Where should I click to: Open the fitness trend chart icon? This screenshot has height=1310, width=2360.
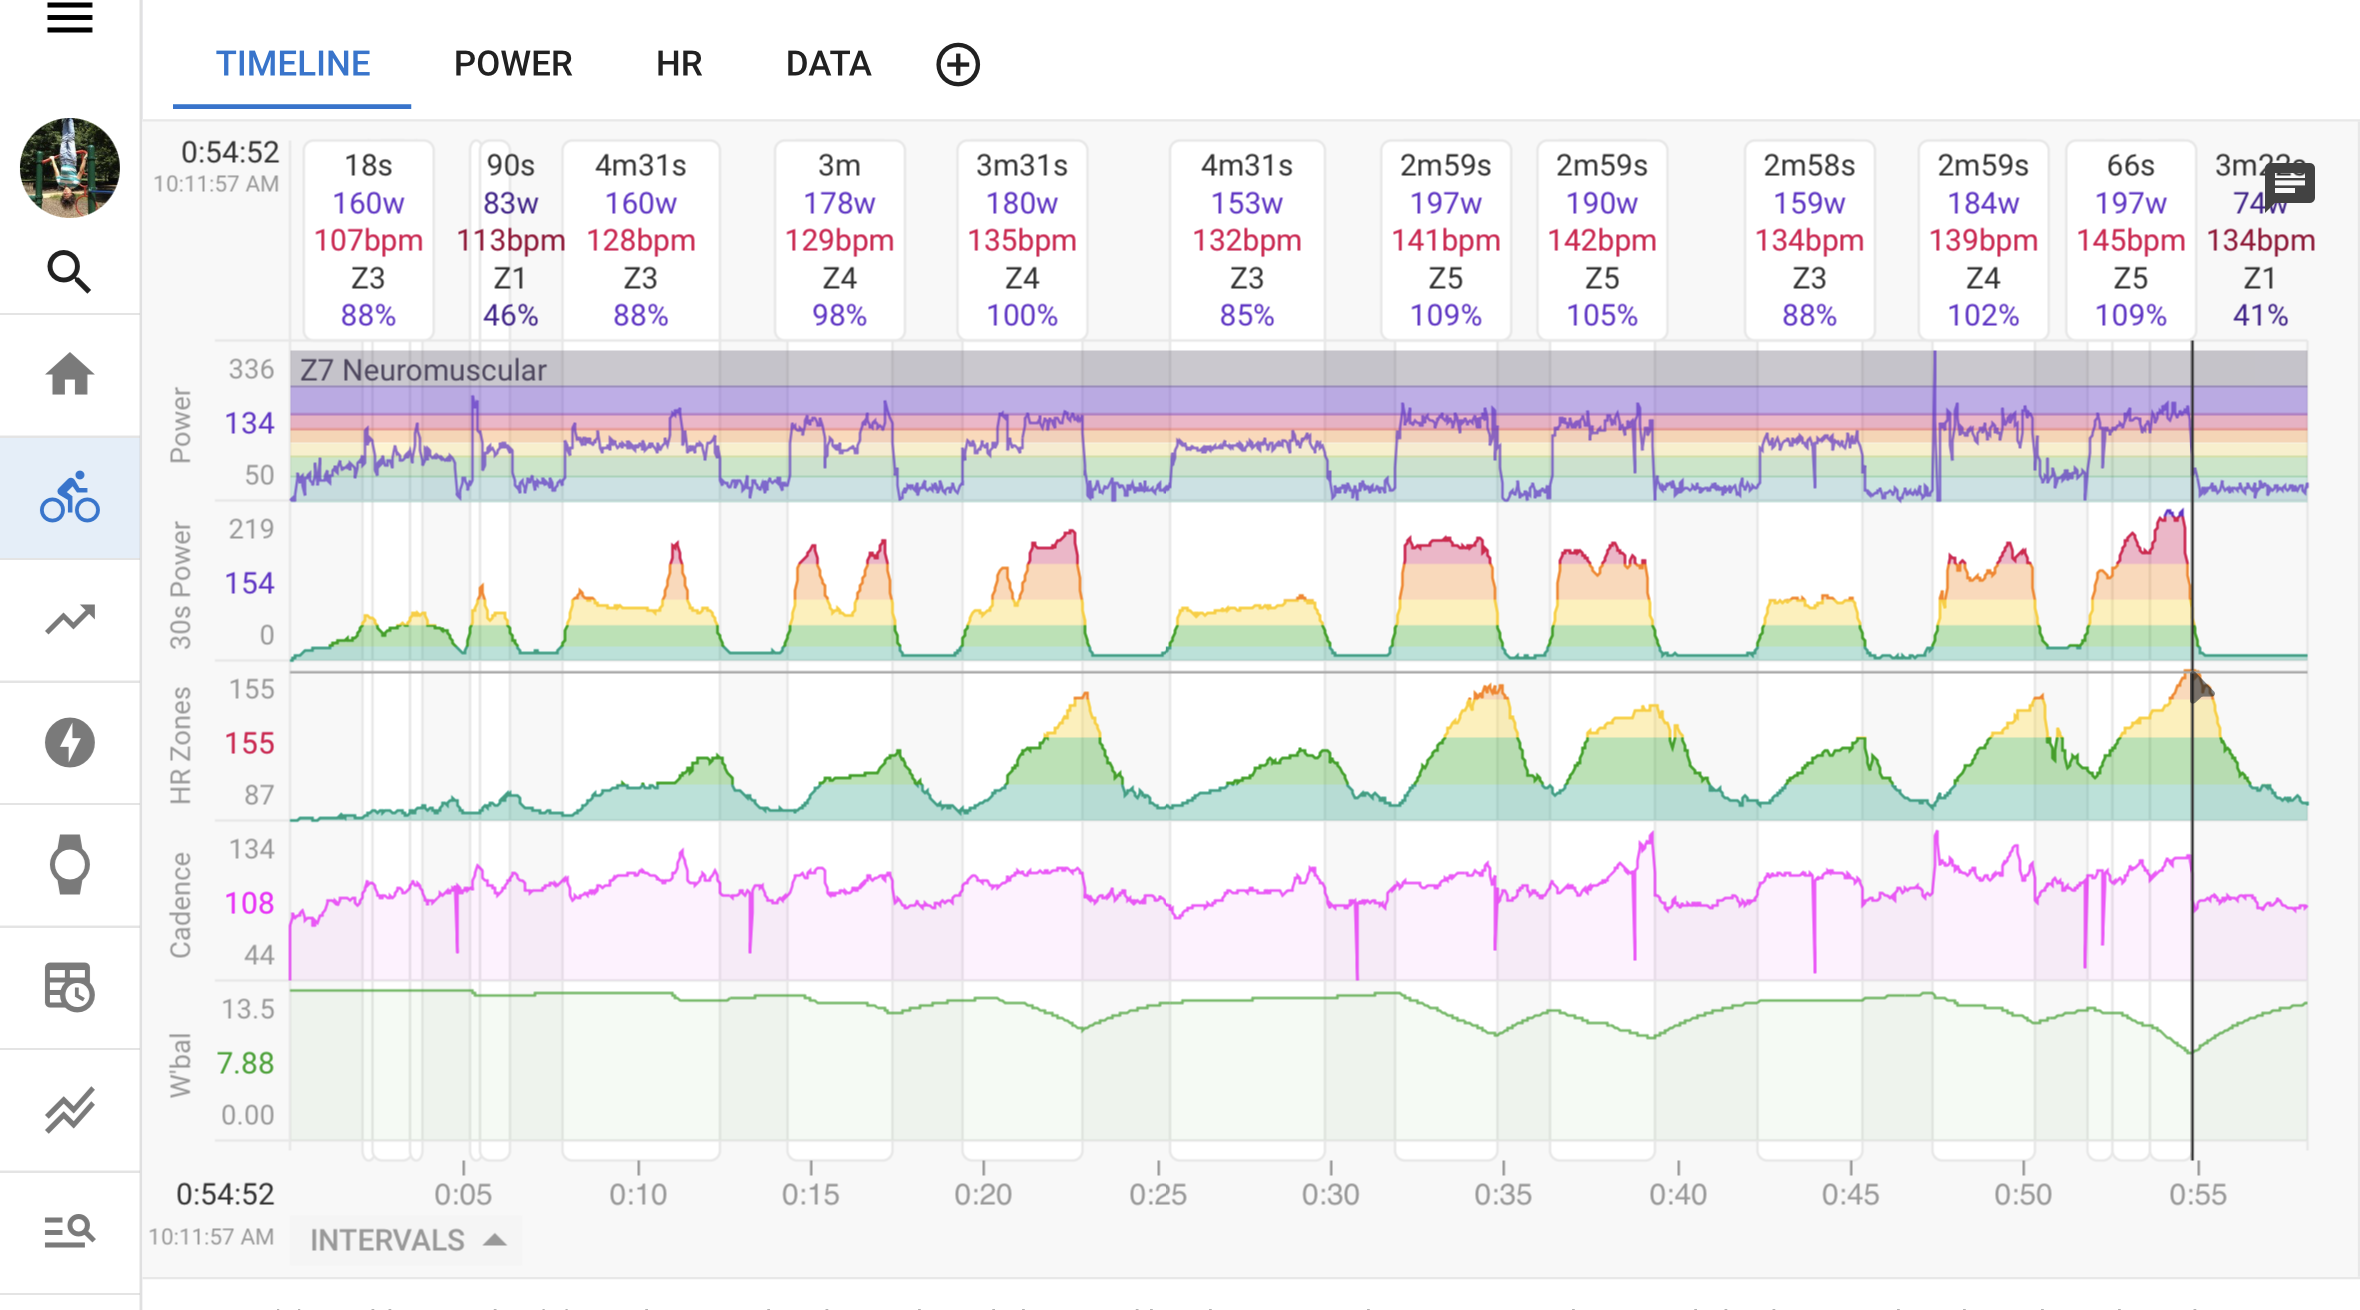(x=69, y=620)
